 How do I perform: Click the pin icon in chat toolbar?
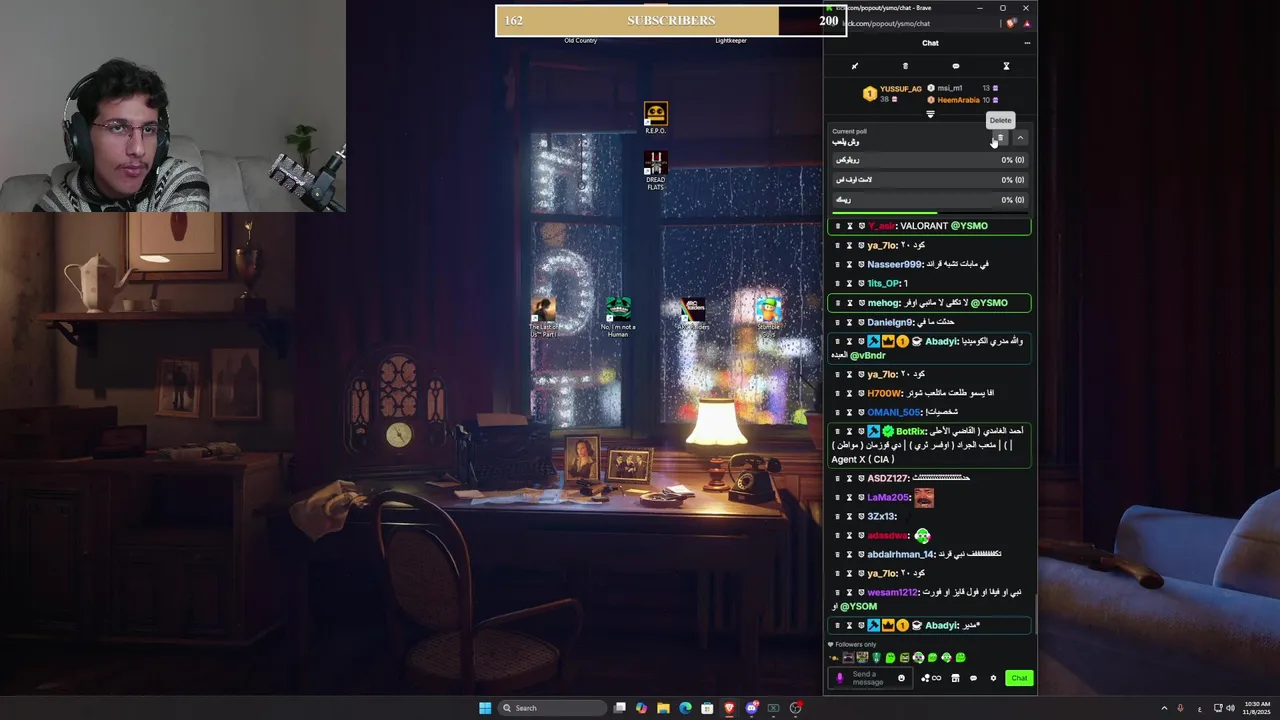tap(855, 66)
